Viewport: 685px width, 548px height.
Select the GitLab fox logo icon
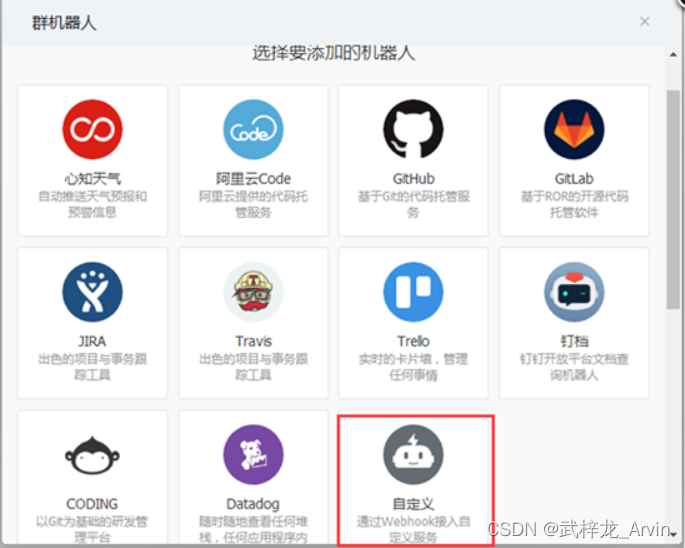(x=574, y=129)
